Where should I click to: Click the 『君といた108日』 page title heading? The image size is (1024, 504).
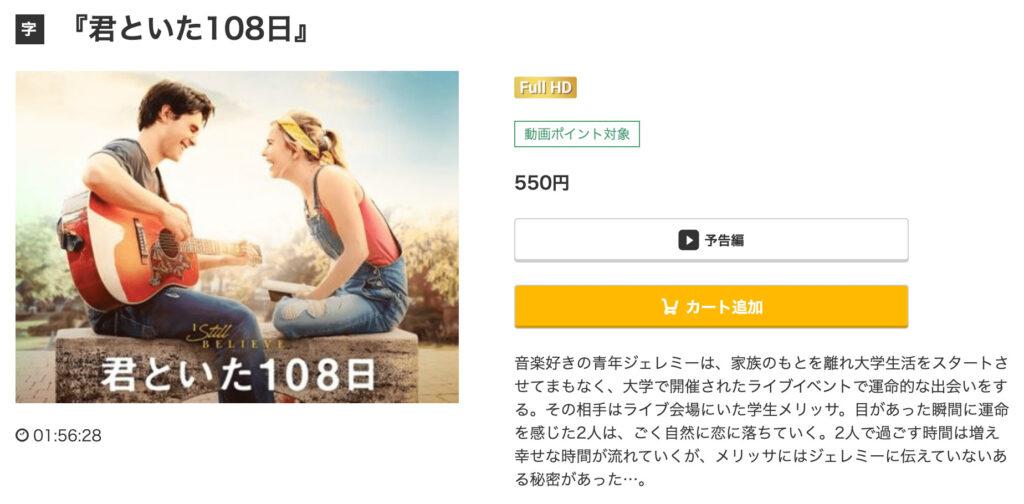point(191,30)
